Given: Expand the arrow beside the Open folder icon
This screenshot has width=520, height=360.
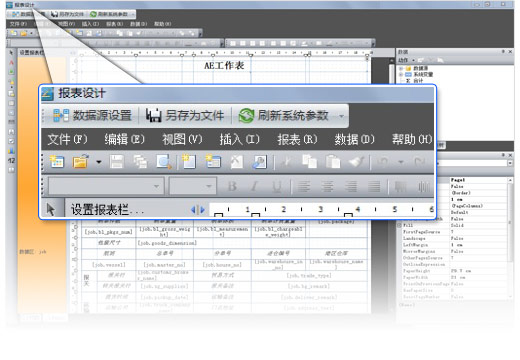Looking at the screenshot, I should (99, 162).
